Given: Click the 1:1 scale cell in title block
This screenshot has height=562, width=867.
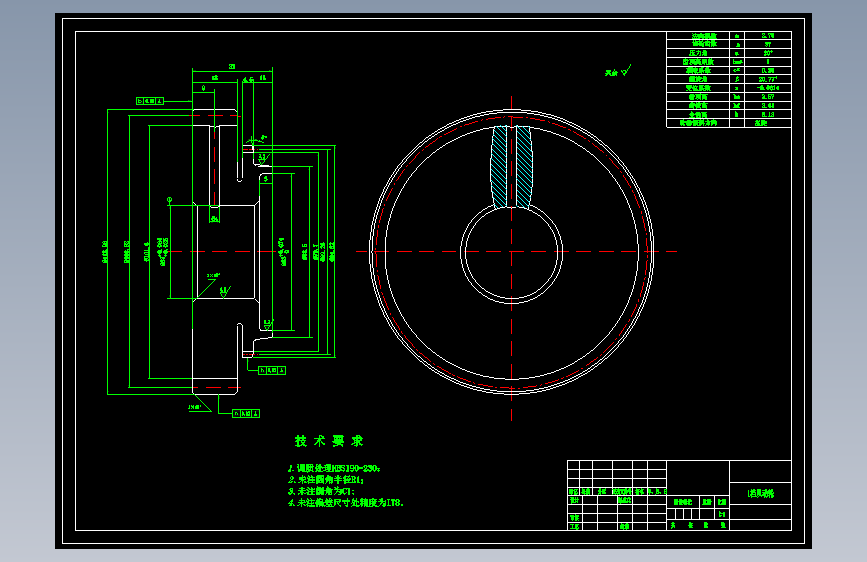Looking at the screenshot, I should click(x=722, y=514).
